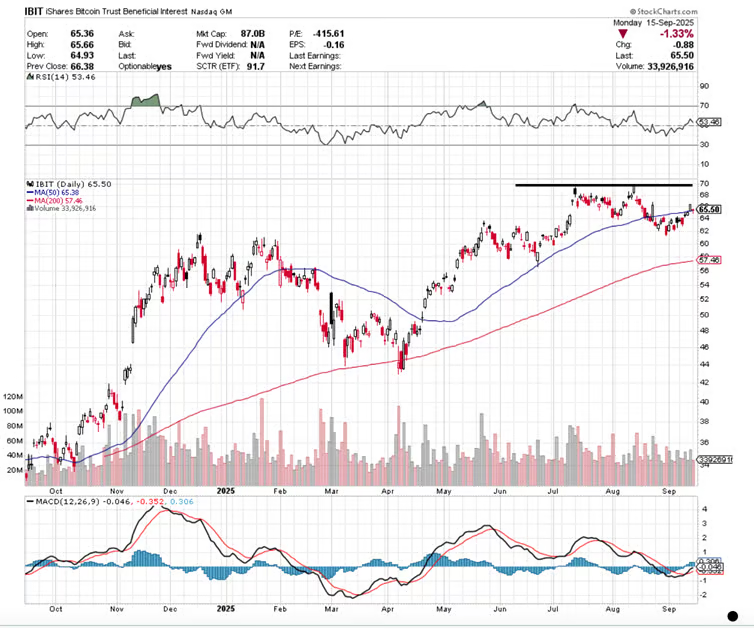
Task: Click the IBIT ticker symbol in the header
Action: [x=34, y=11]
